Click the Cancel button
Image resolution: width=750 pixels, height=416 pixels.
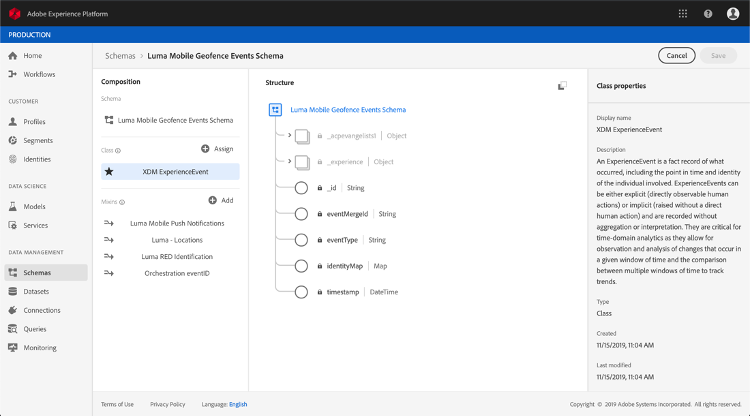[x=677, y=55]
